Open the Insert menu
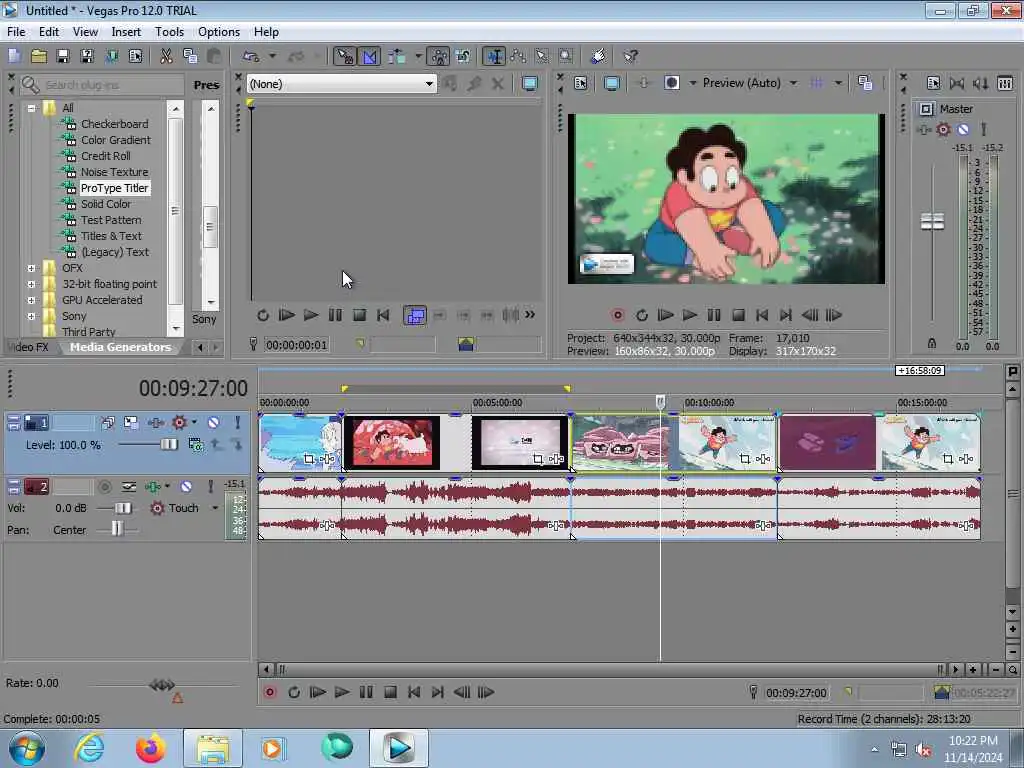Screen dimensions: 1024x768 click(126, 31)
